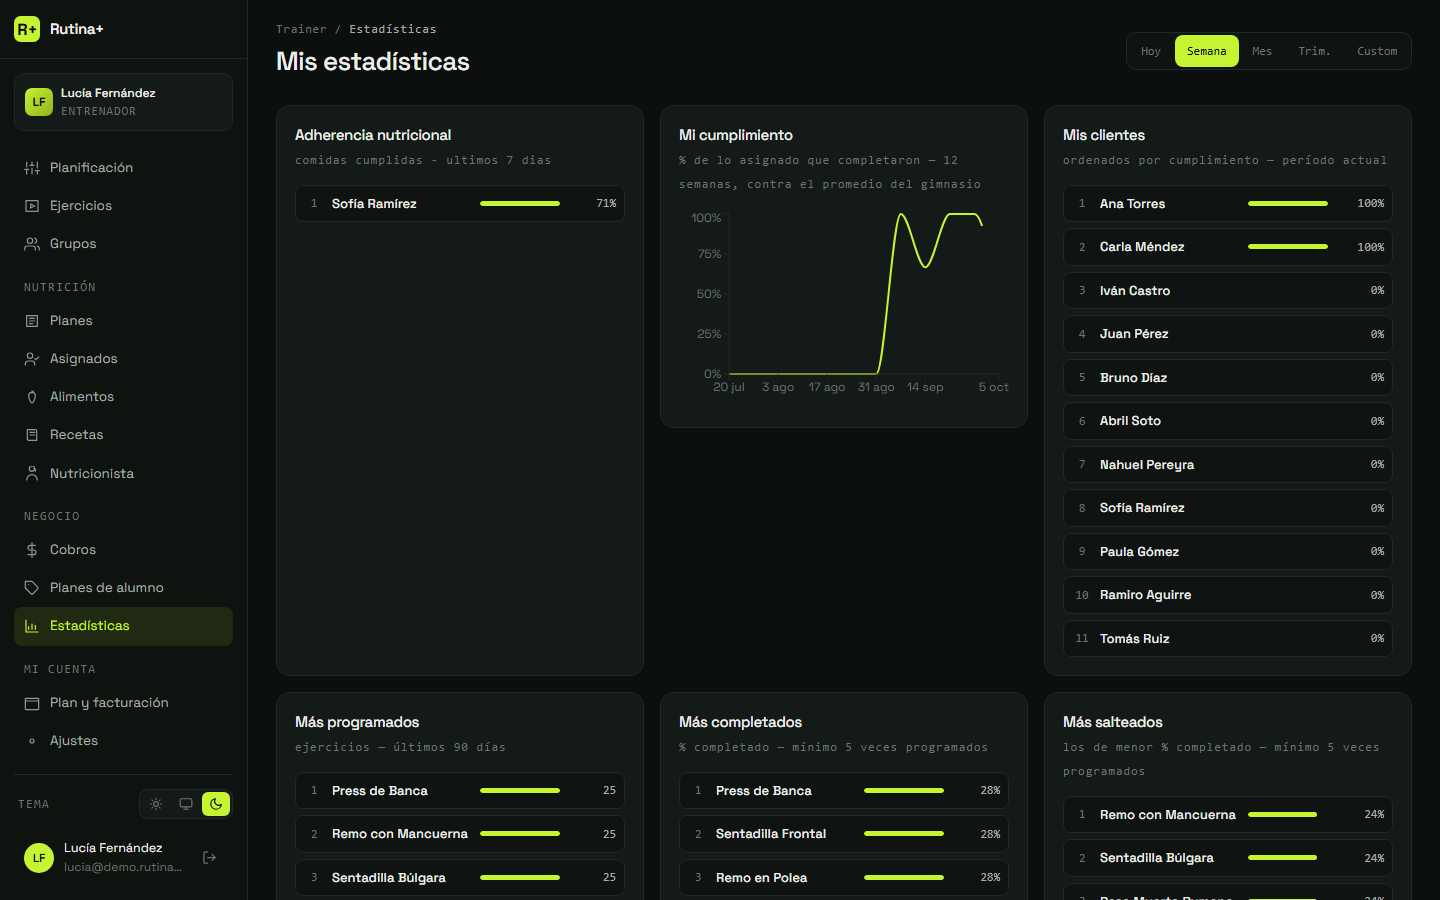Choose the Custom date range tab
Image resolution: width=1440 pixels, height=900 pixels.
point(1377,51)
